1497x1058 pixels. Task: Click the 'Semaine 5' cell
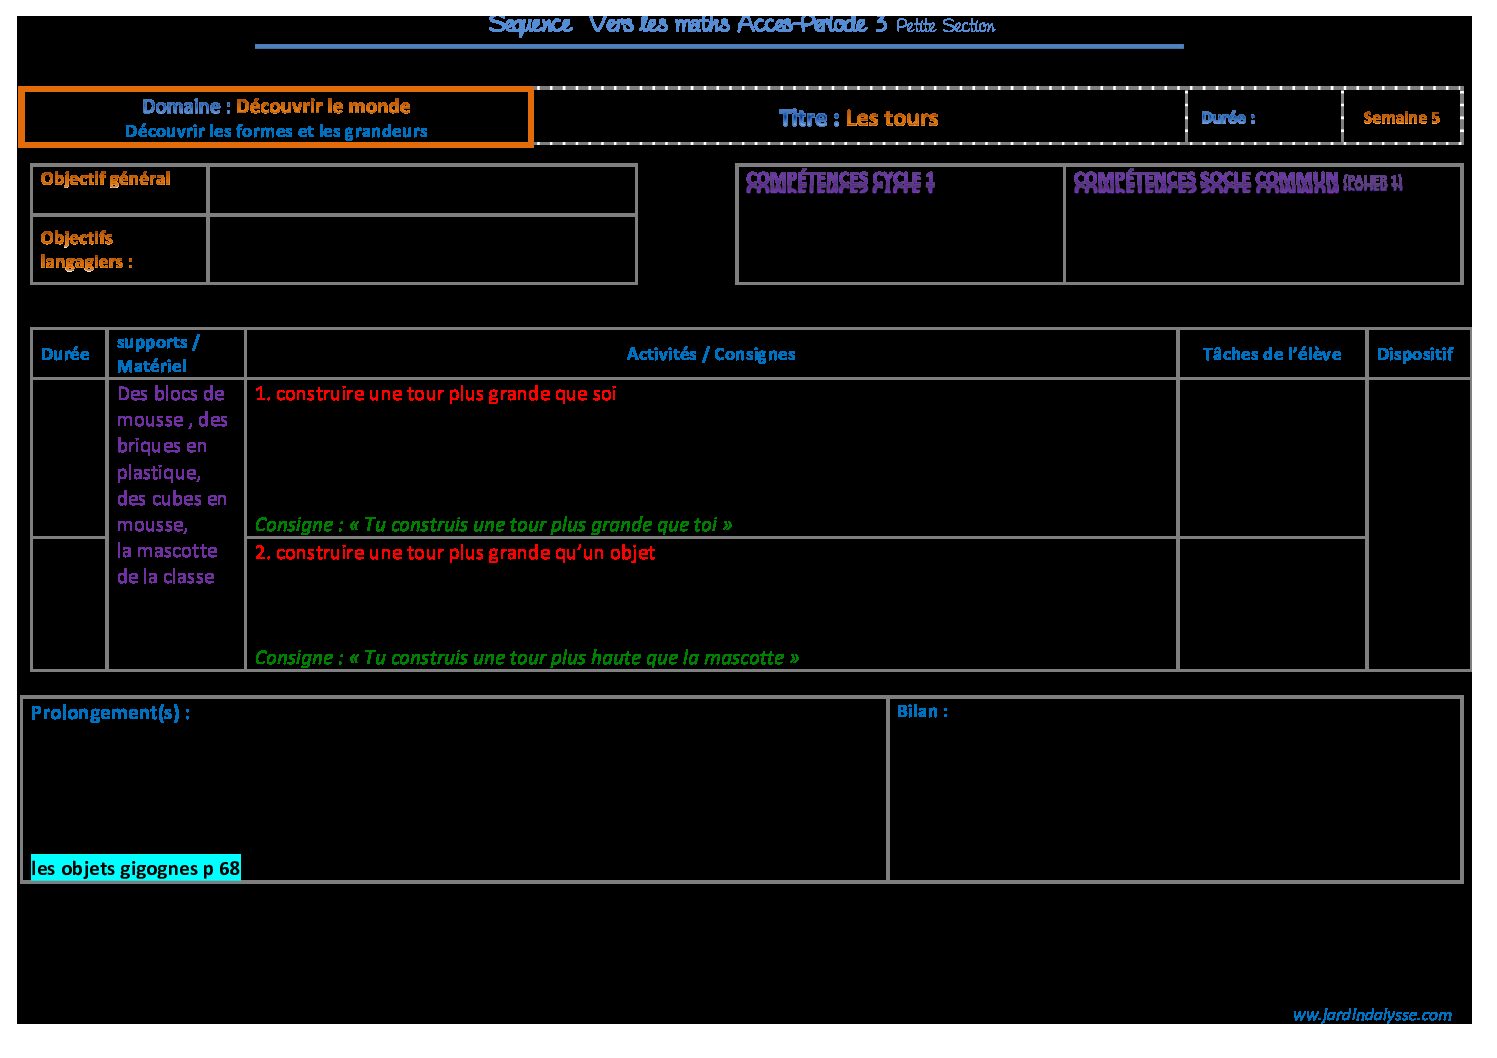pos(1401,118)
